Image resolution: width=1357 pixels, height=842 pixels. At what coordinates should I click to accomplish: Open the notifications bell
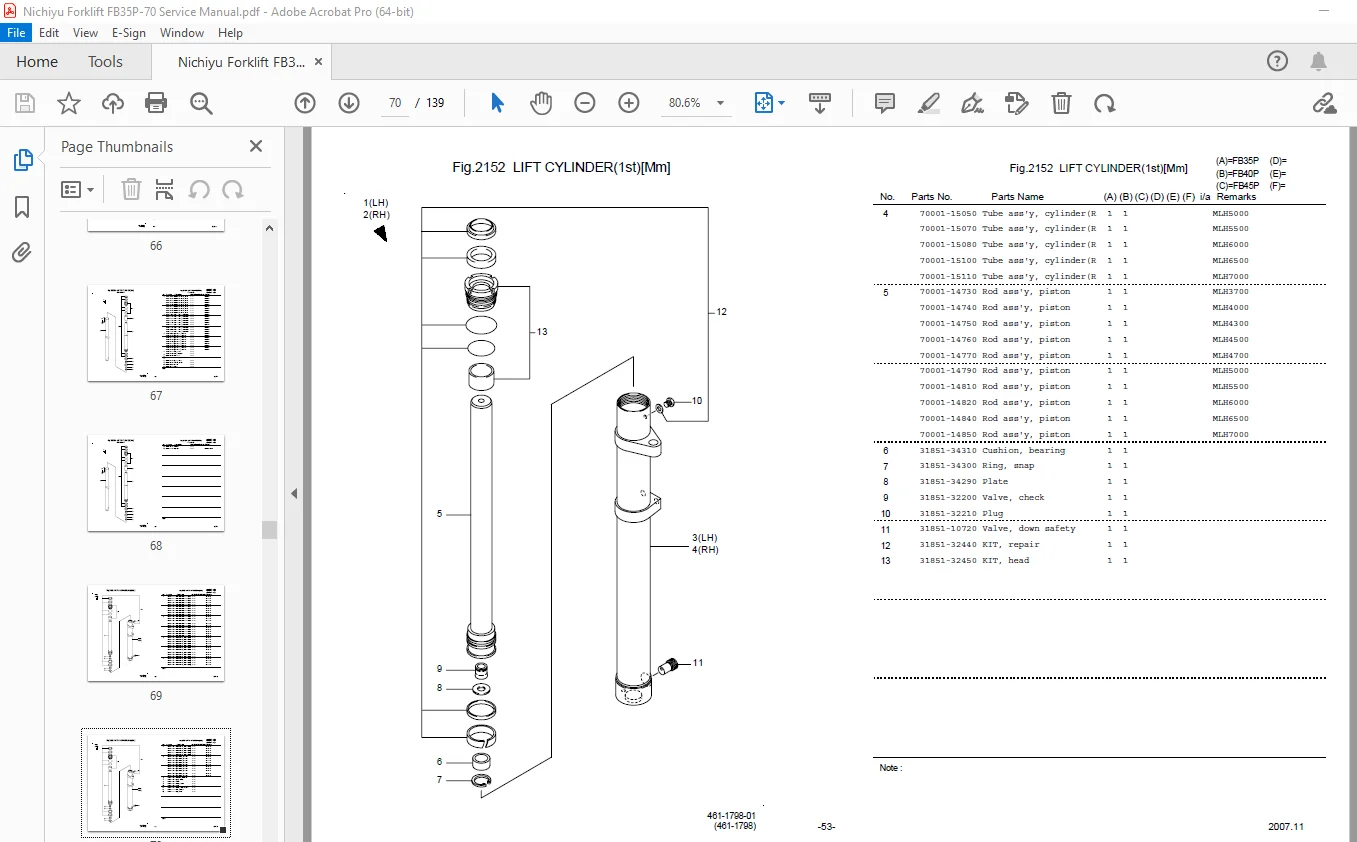(x=1319, y=61)
